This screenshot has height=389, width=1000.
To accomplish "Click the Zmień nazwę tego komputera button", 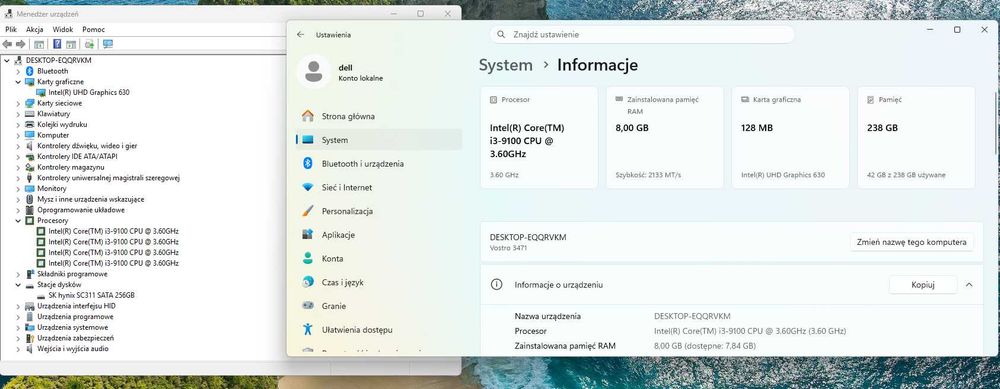I will 911,242.
